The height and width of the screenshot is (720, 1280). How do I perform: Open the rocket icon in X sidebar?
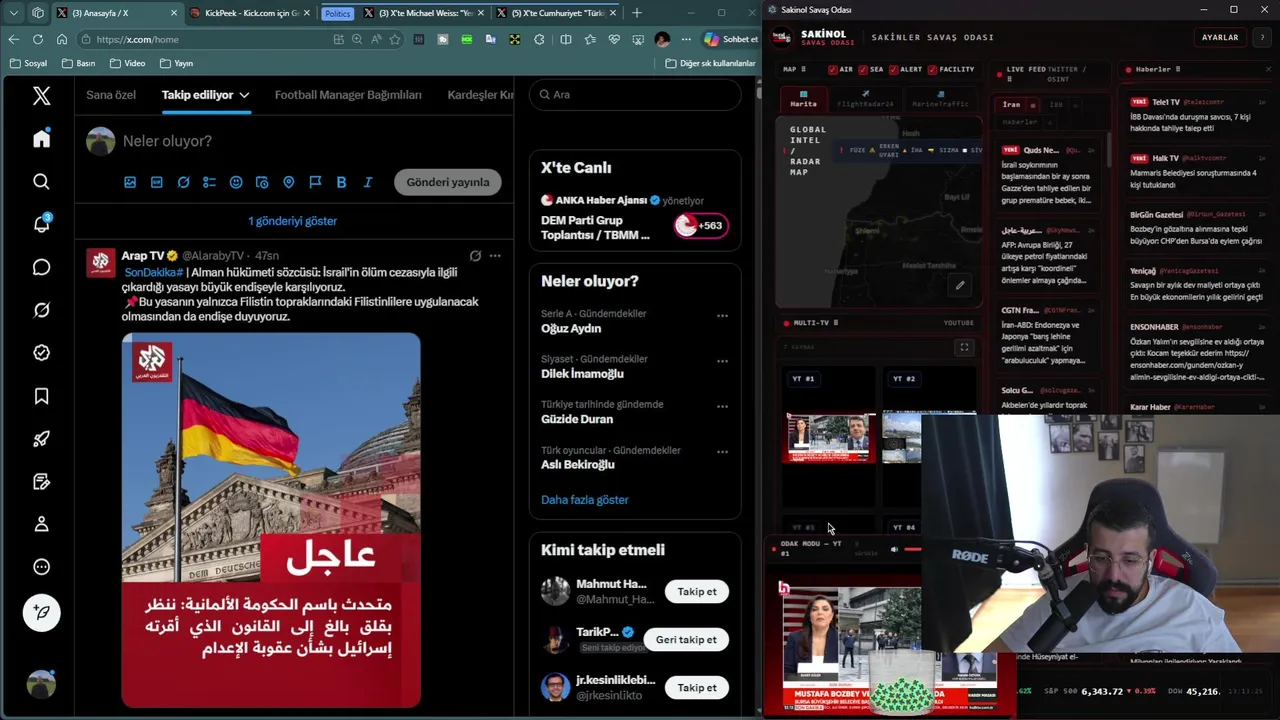click(41, 438)
